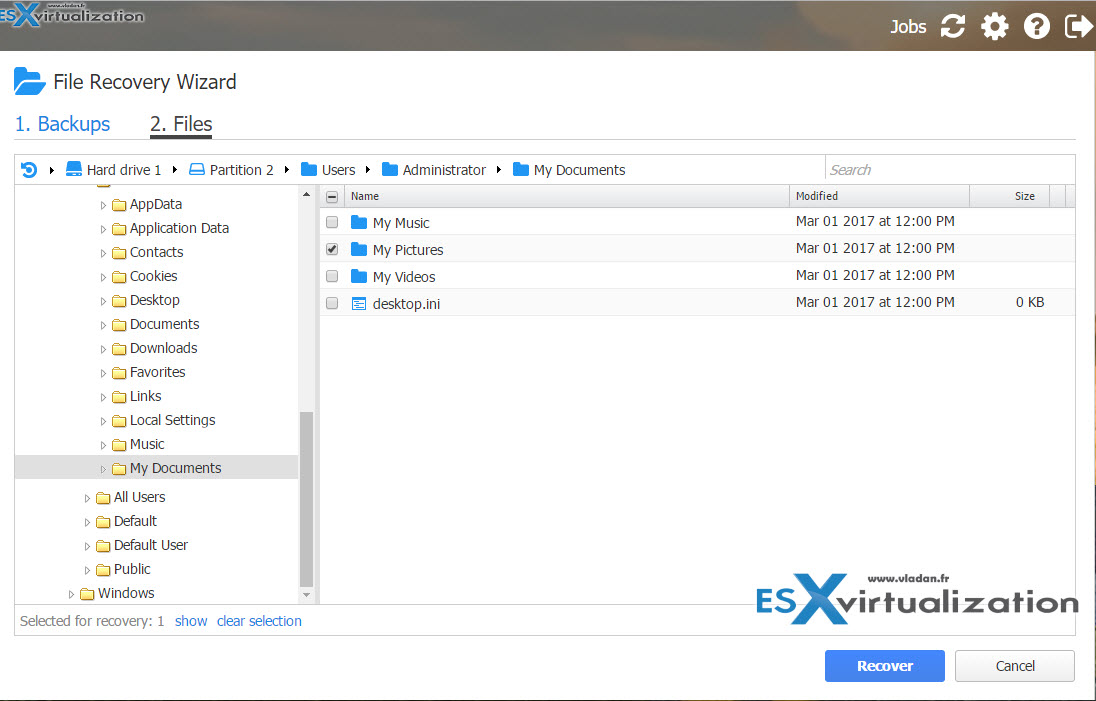Viewport: 1096px width, 701px height.
Task: Click the desktop.ini file icon
Action: pyautogui.click(x=359, y=303)
